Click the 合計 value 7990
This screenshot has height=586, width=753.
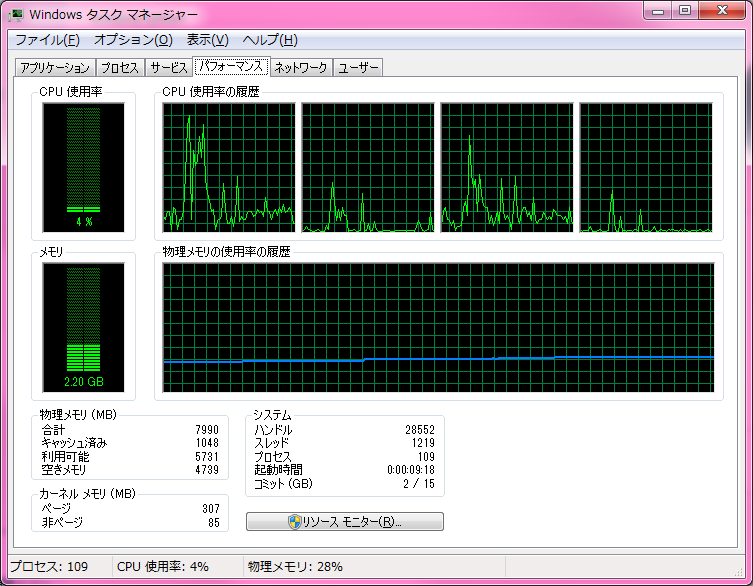click(x=207, y=429)
